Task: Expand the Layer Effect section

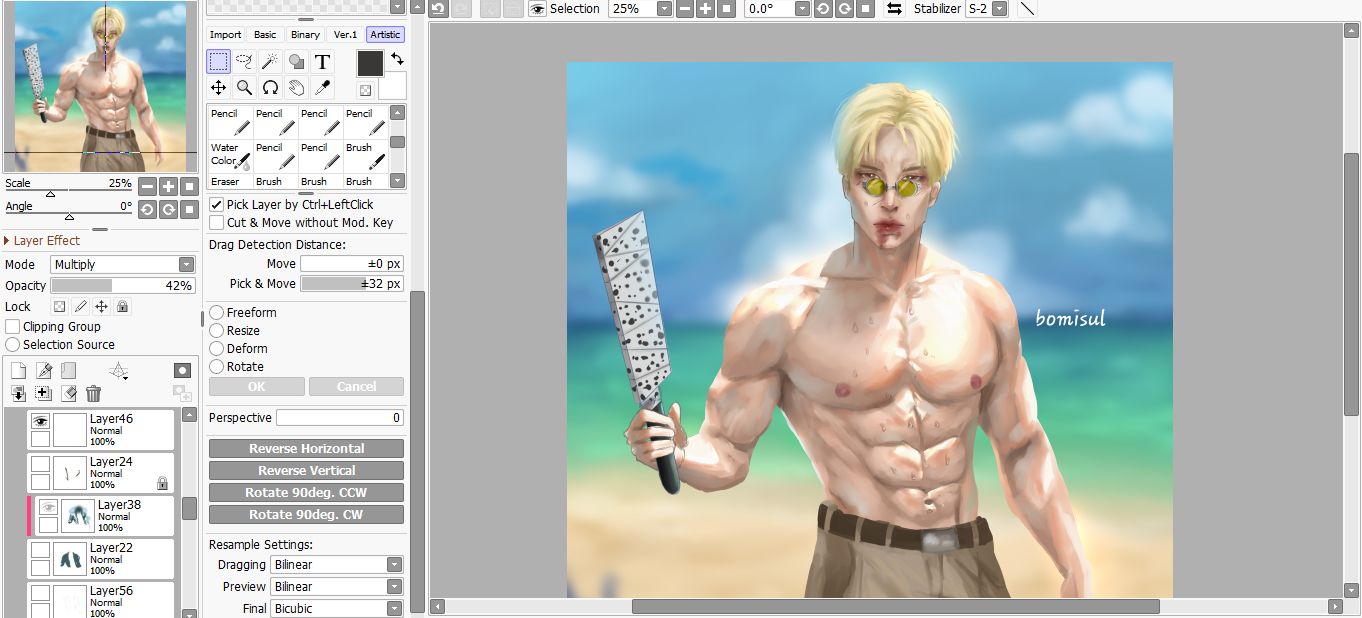Action: point(8,241)
